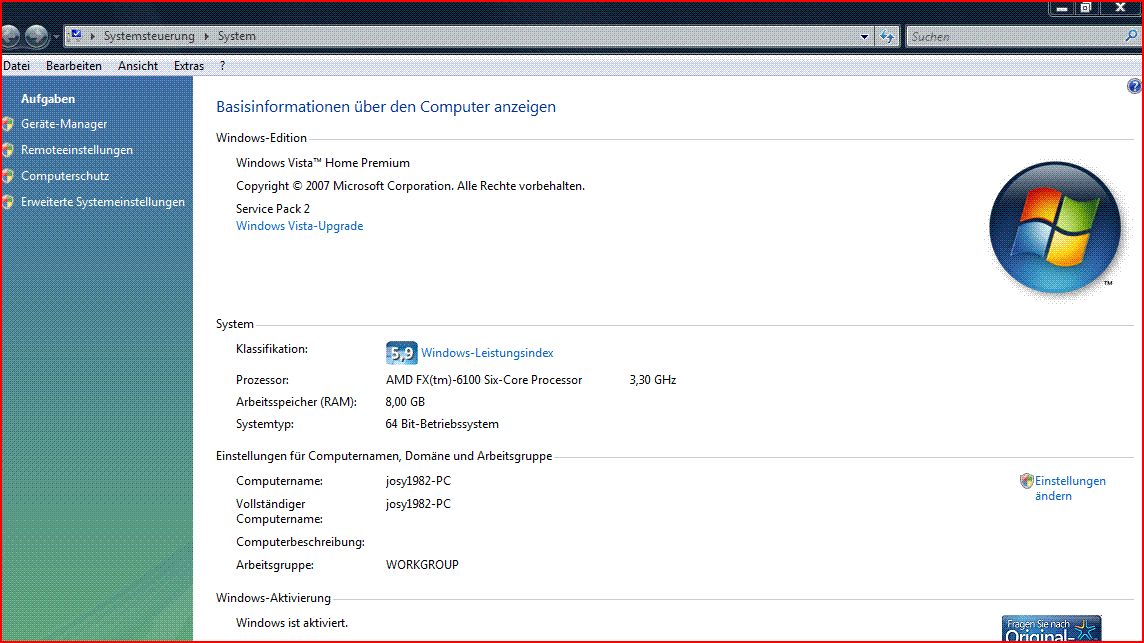
Task: Open the address bar history dropdown arrow
Action: (x=865, y=36)
